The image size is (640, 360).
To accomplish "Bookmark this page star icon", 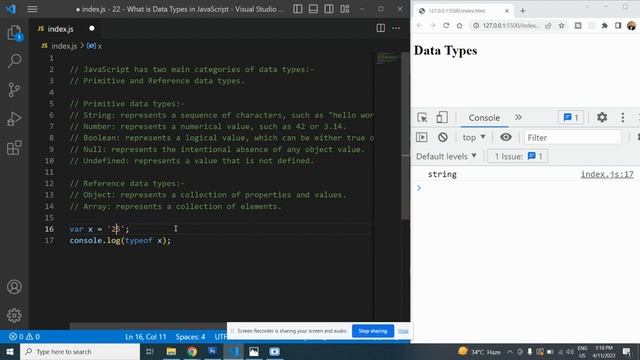I will [562, 25].
